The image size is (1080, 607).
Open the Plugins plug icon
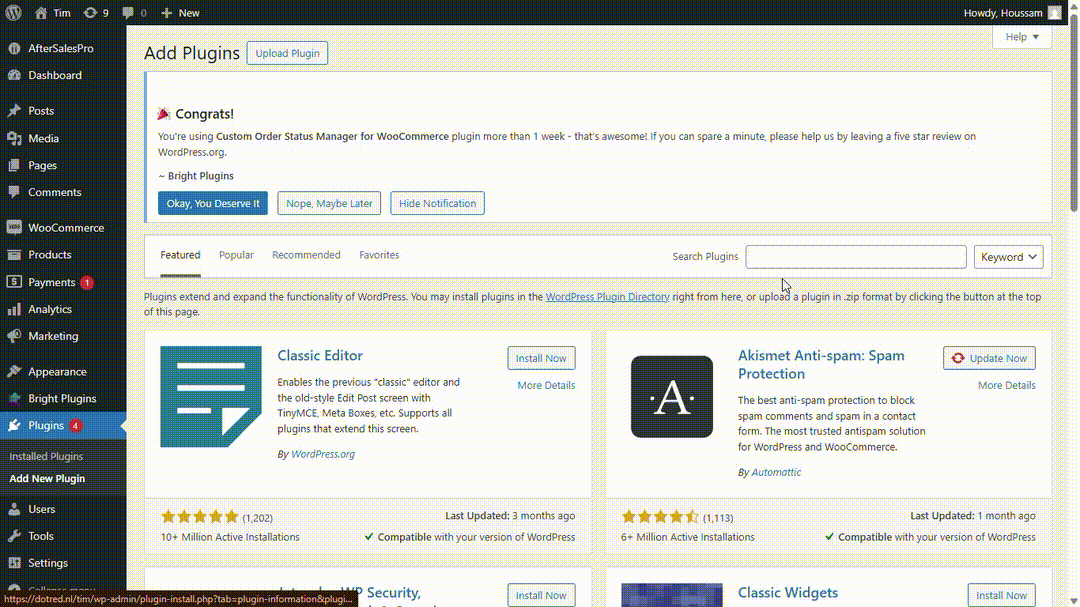pos(14,426)
